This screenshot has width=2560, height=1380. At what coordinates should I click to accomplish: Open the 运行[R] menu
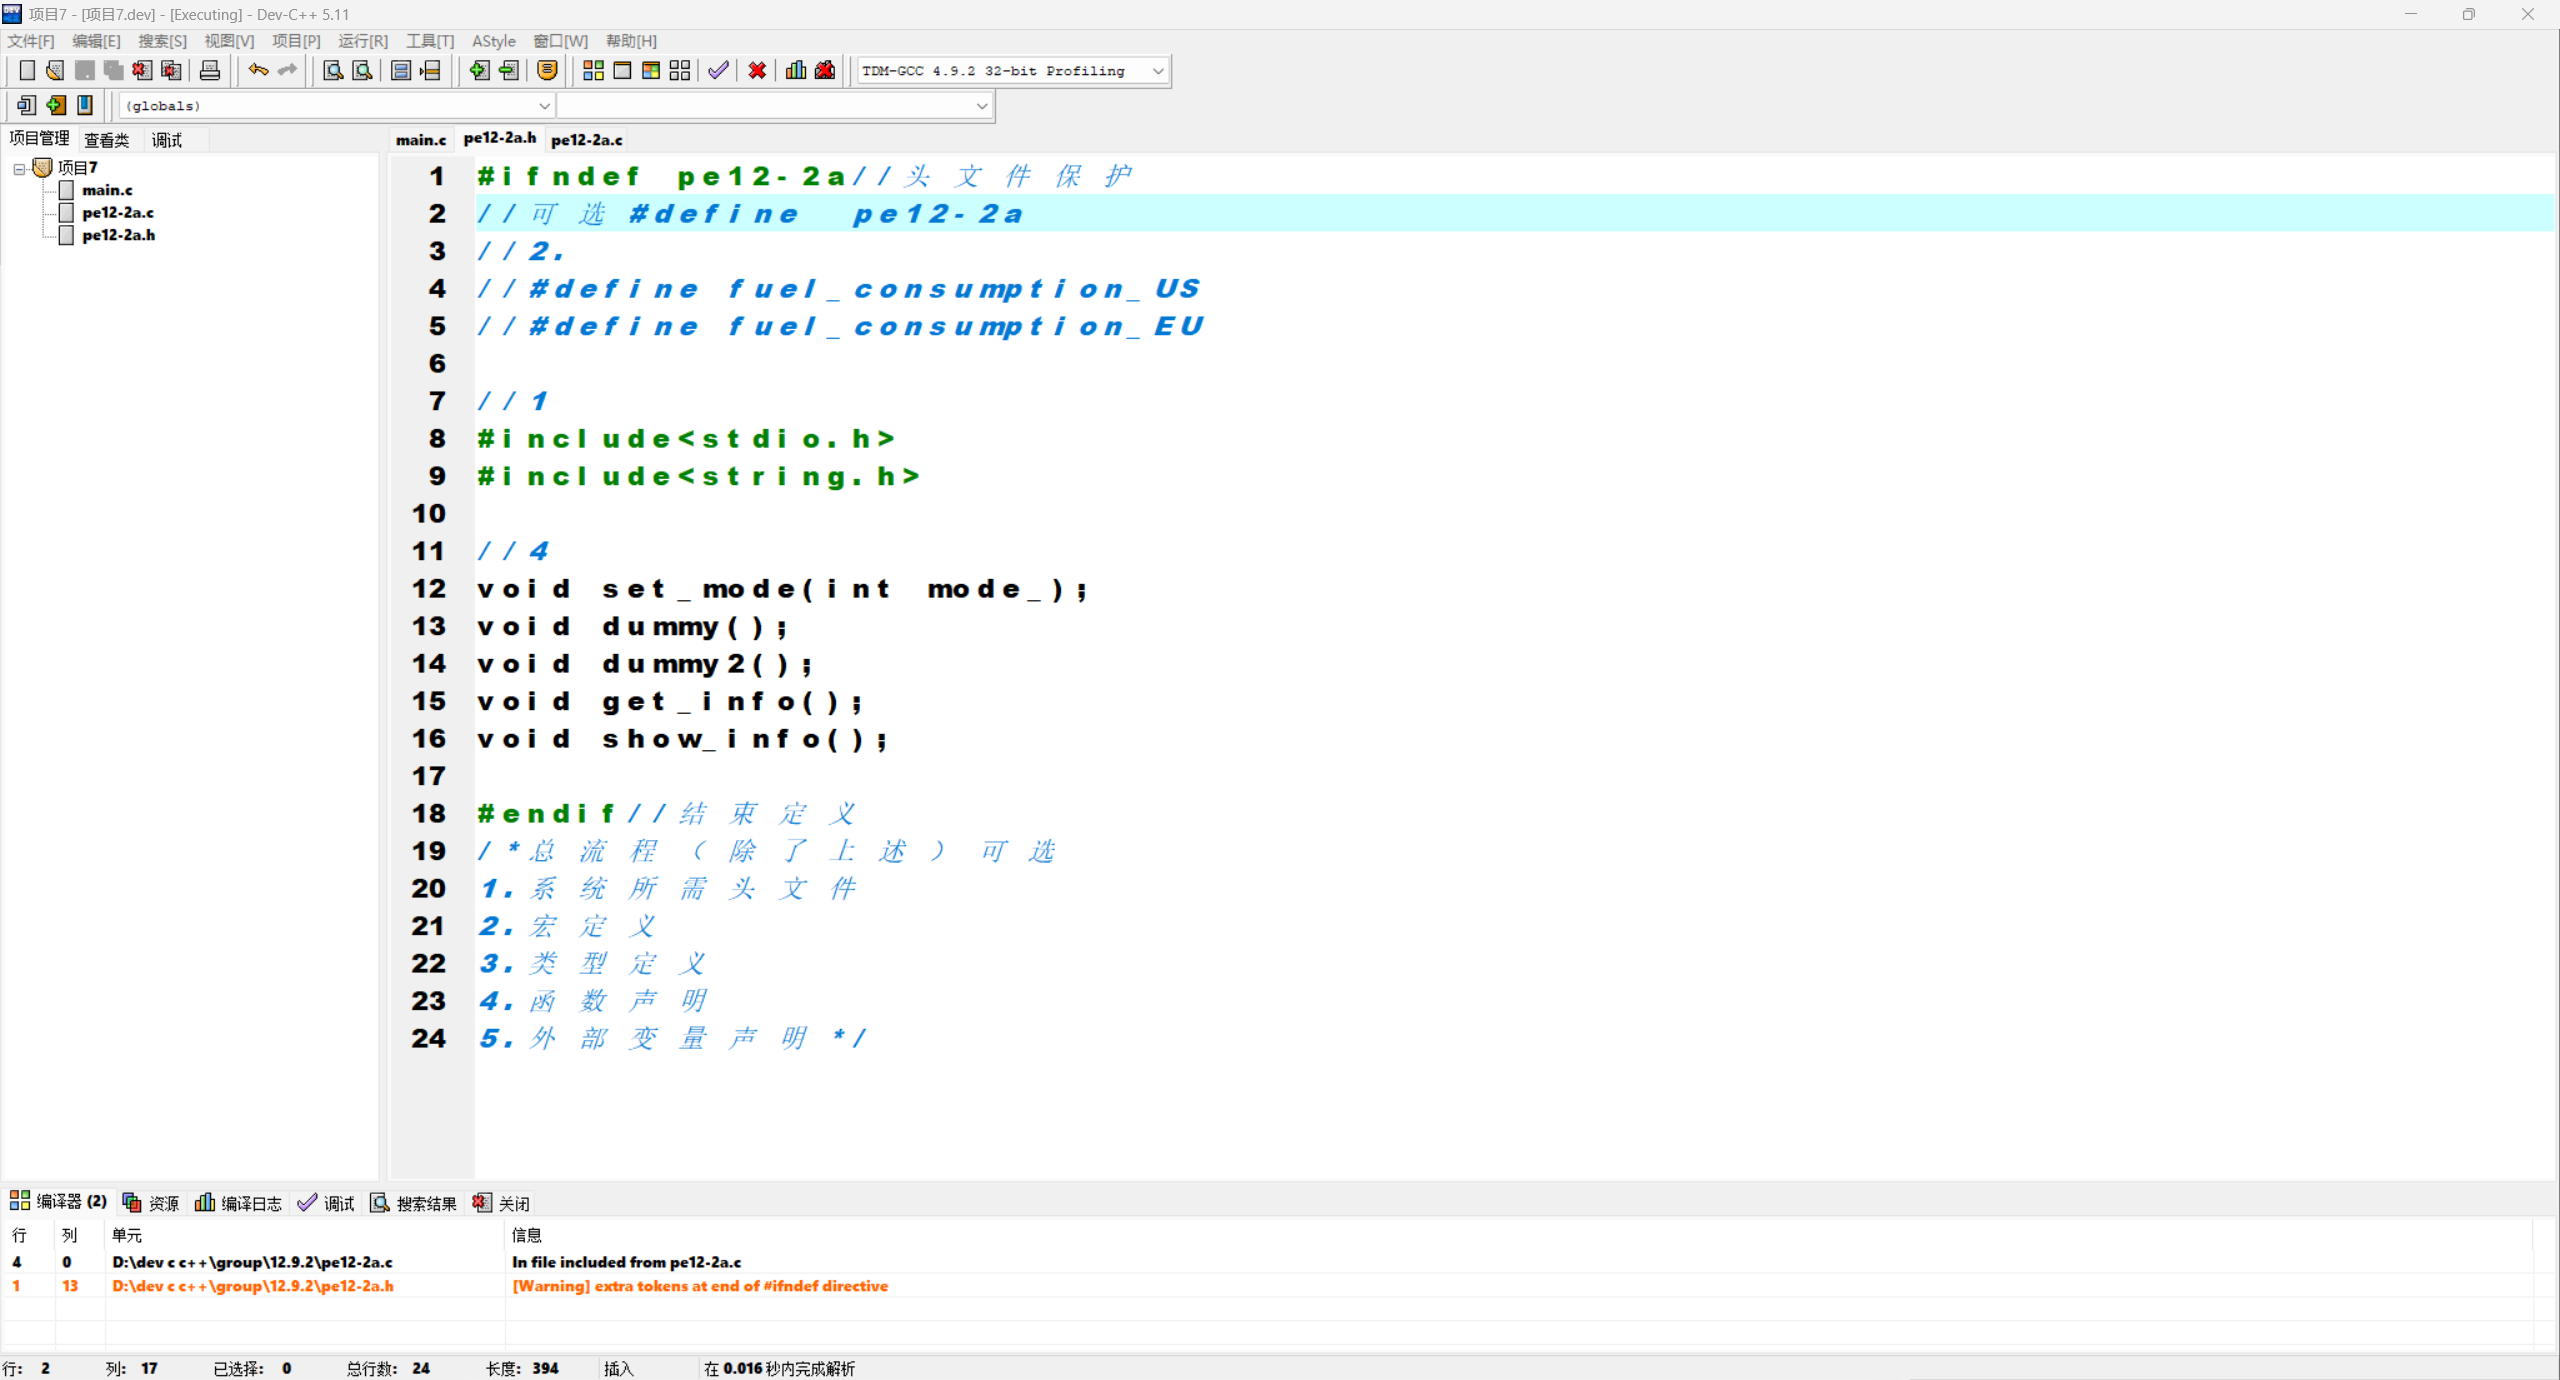tap(362, 41)
